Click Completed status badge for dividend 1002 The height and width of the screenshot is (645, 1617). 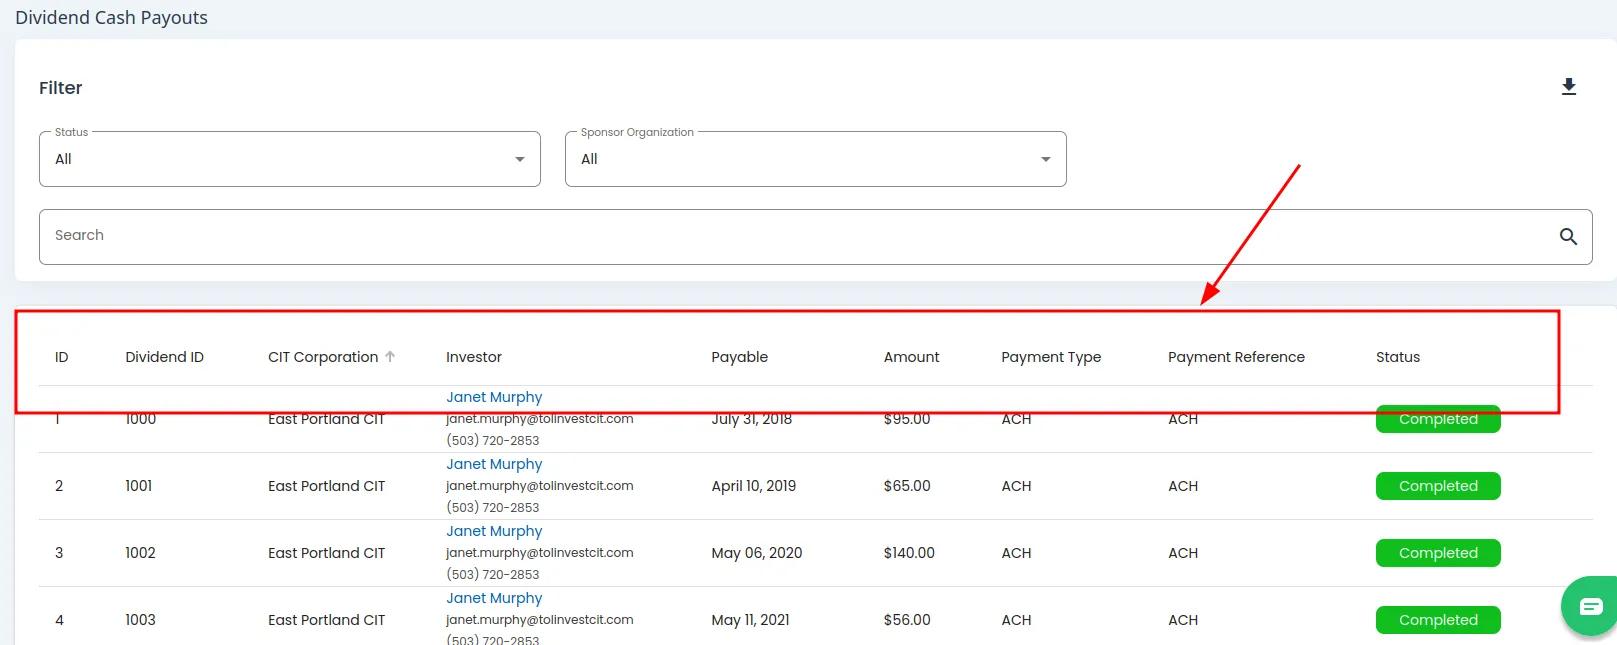tap(1437, 553)
